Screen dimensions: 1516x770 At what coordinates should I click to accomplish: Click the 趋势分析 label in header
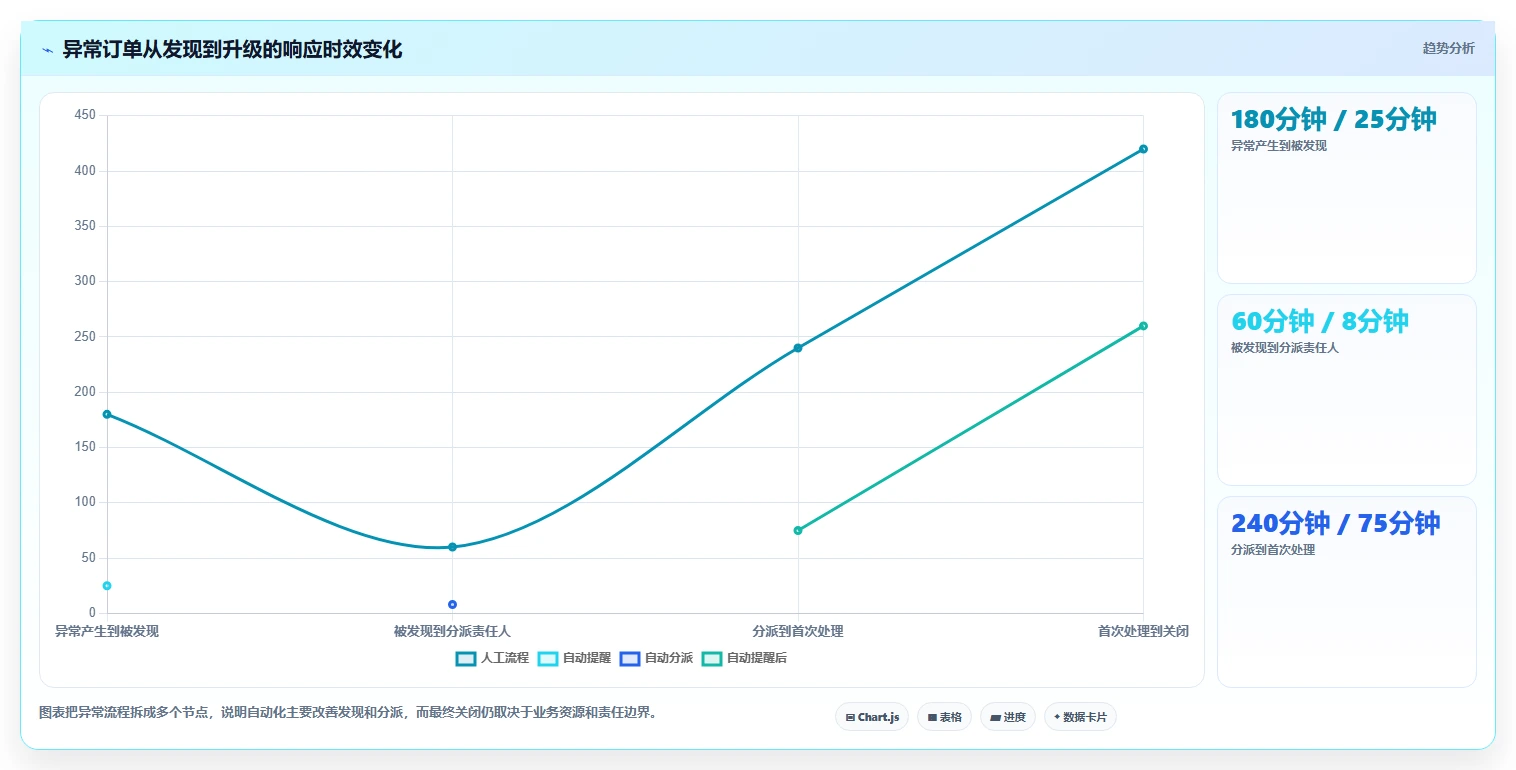click(1448, 48)
